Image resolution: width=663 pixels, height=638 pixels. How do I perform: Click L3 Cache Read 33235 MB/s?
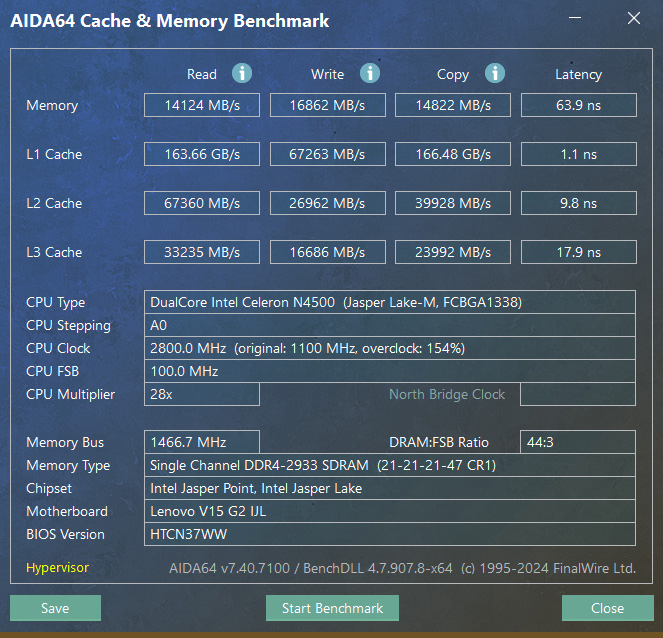pos(202,252)
